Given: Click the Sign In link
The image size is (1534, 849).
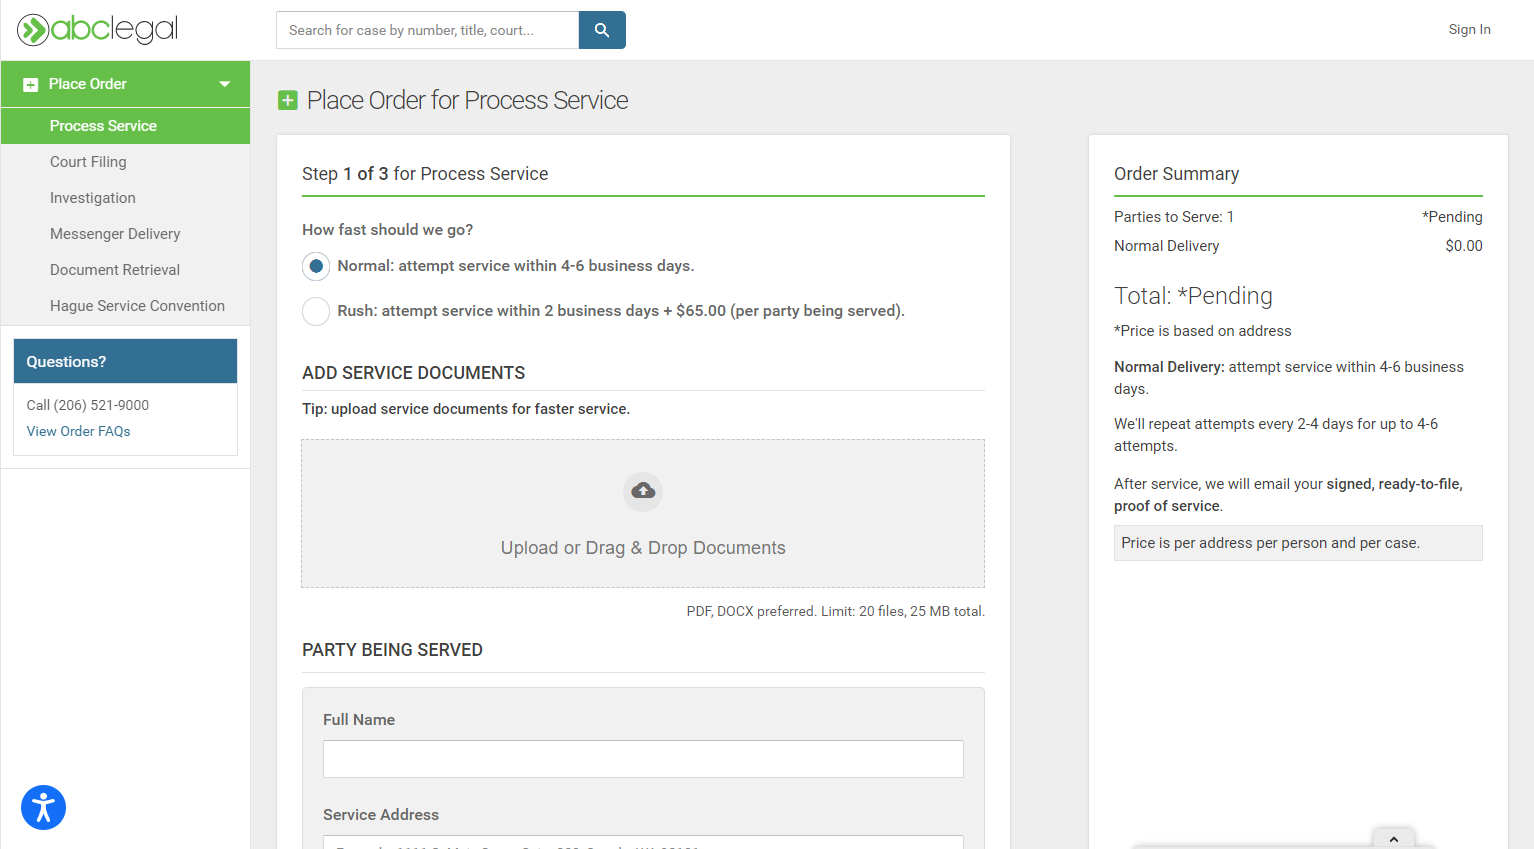Looking at the screenshot, I should 1469,30.
